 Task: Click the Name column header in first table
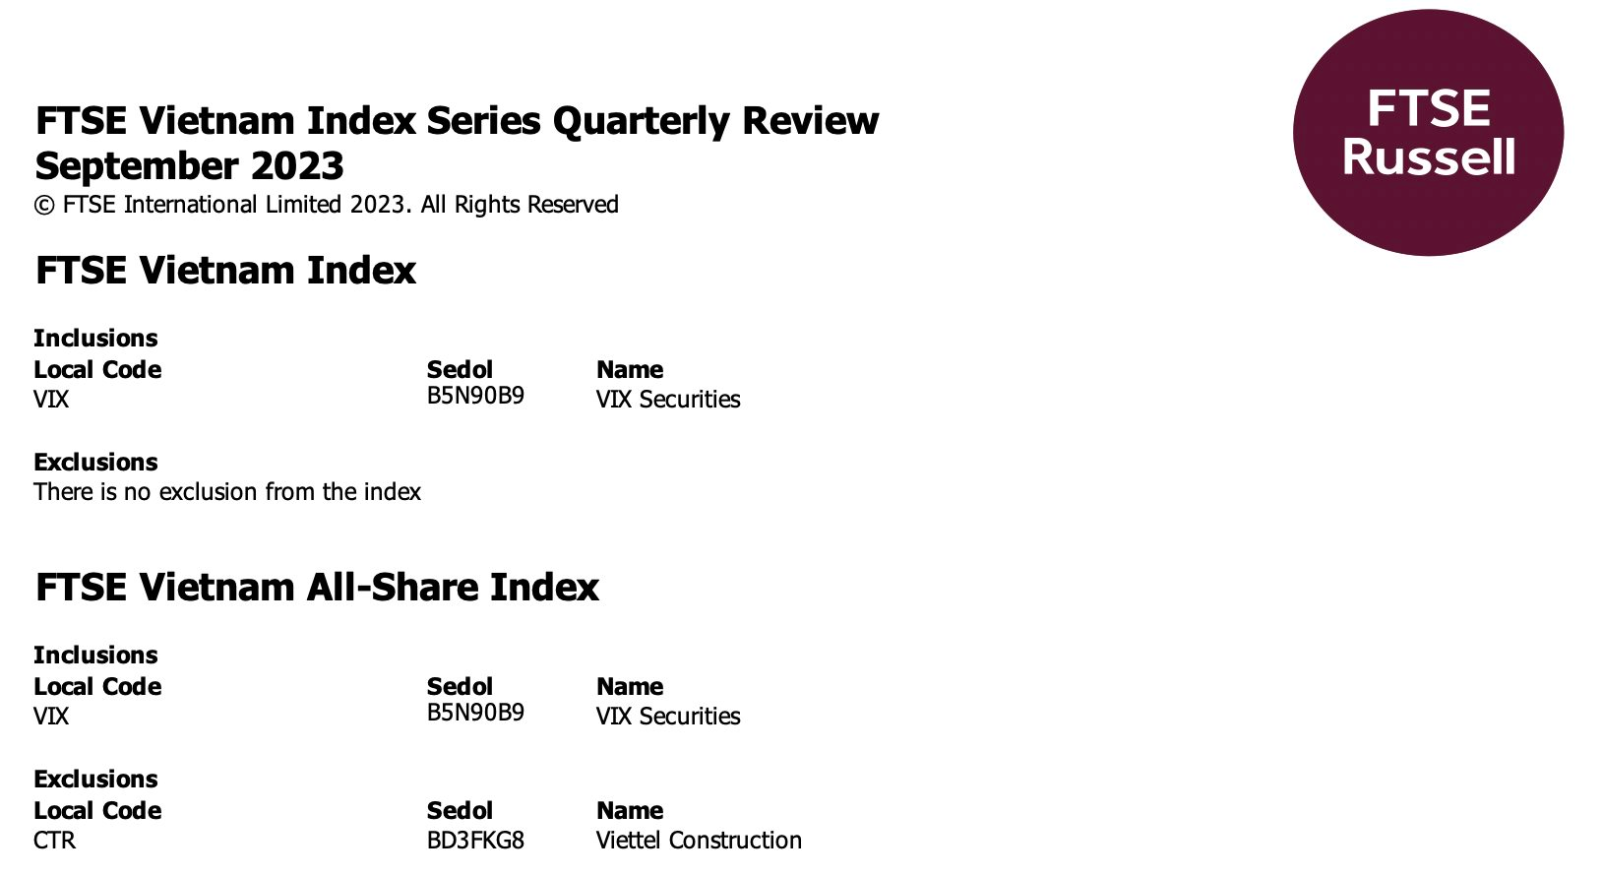pyautogui.click(x=630, y=369)
